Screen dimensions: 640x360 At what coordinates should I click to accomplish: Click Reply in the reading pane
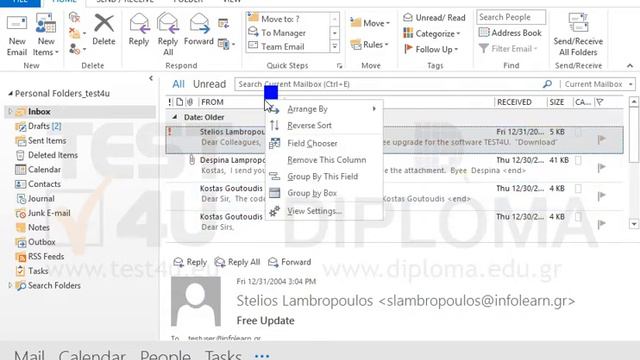coord(190,262)
